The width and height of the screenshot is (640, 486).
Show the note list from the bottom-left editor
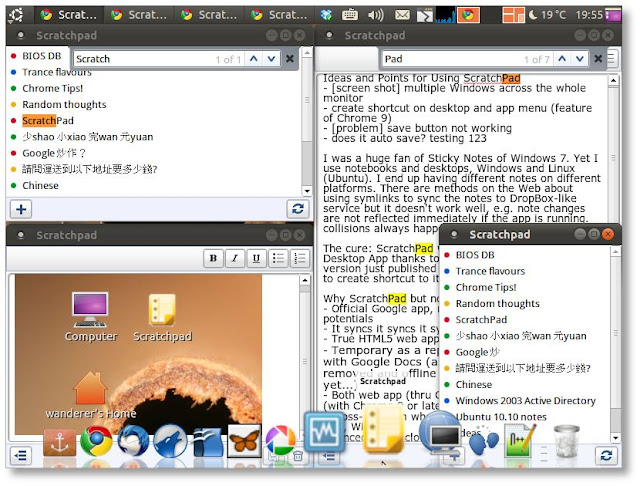tap(20, 455)
